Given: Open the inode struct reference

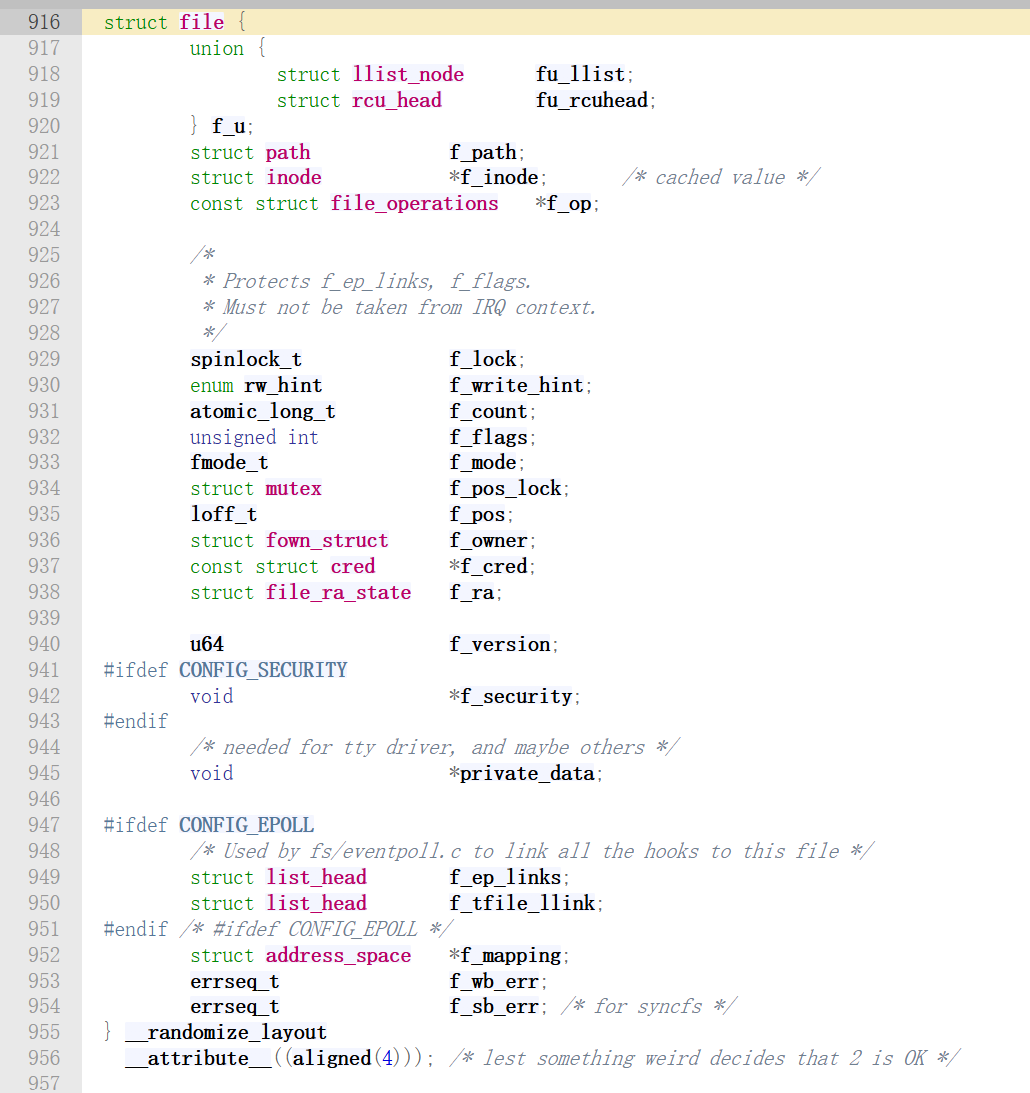Looking at the screenshot, I should click(x=293, y=178).
